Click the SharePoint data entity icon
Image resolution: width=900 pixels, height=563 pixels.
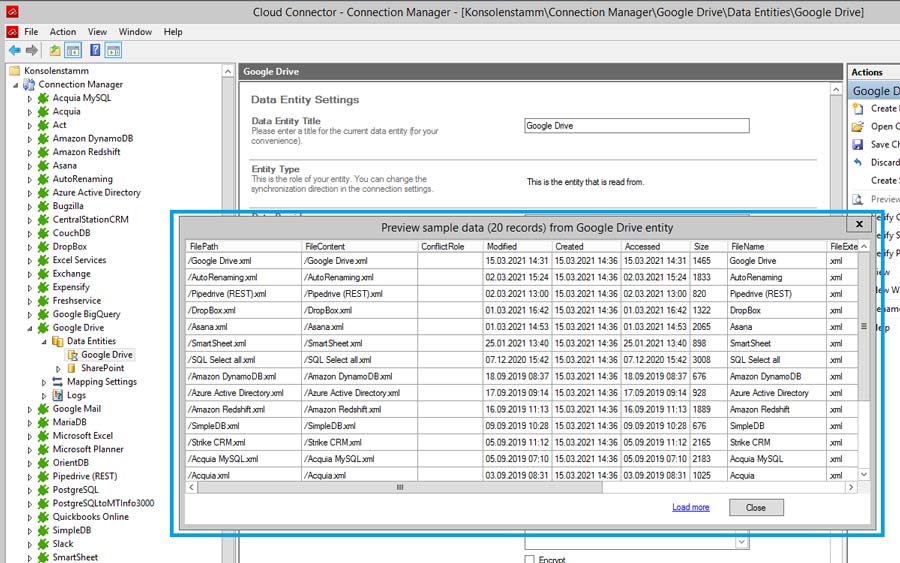point(72,368)
